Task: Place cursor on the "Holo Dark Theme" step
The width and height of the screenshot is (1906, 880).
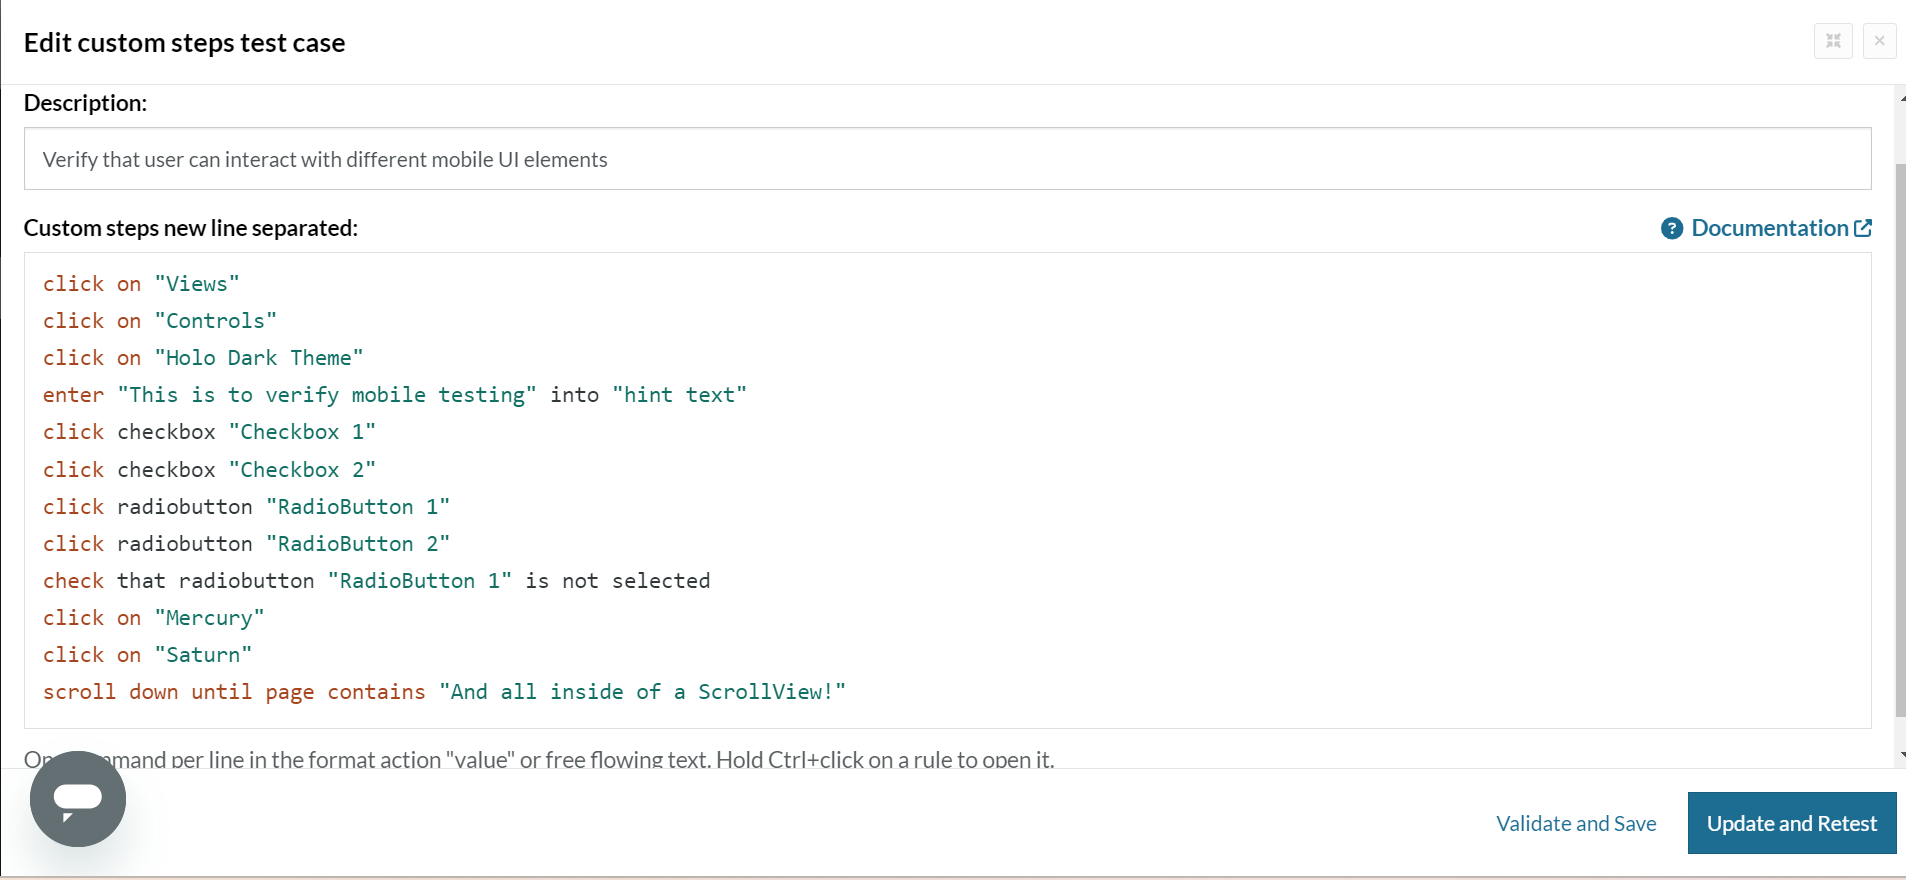Action: pos(203,358)
